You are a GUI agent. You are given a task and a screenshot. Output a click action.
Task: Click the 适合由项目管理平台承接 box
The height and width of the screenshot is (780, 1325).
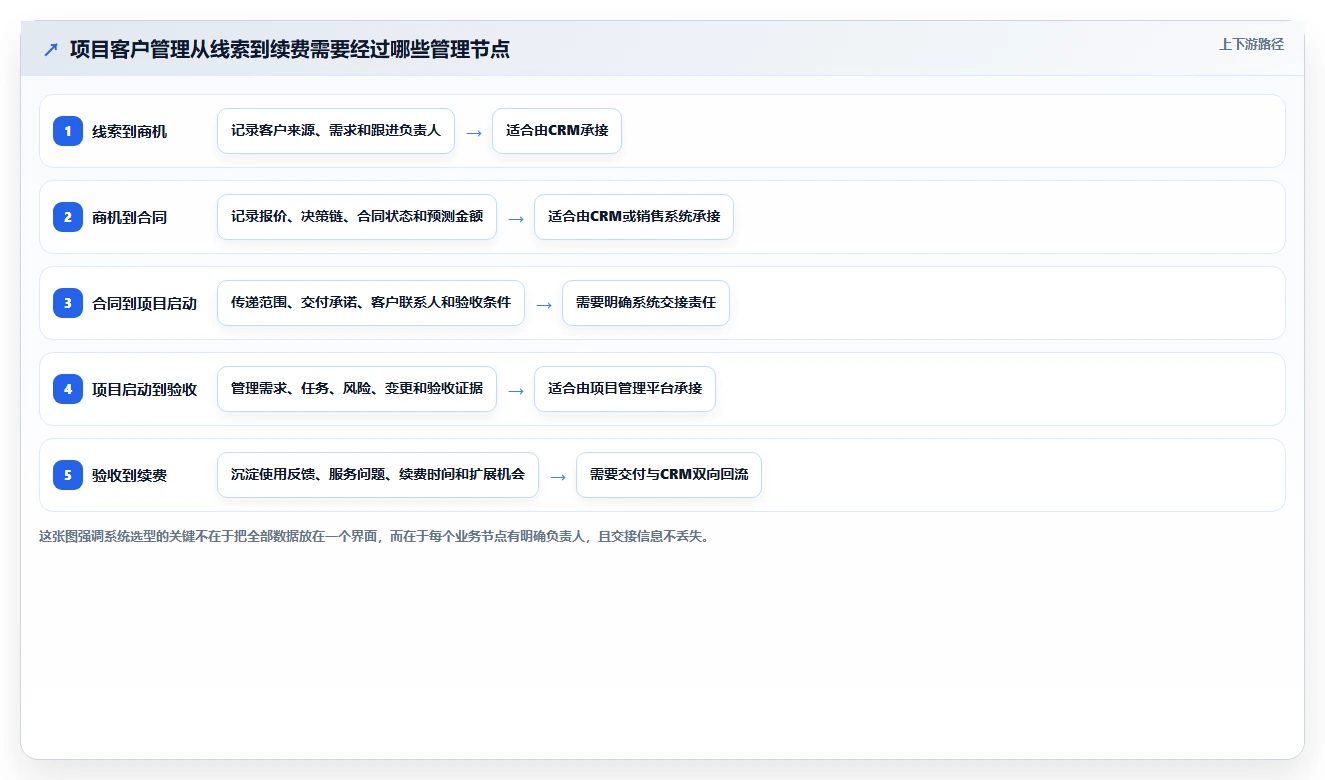pyautogui.click(x=625, y=389)
